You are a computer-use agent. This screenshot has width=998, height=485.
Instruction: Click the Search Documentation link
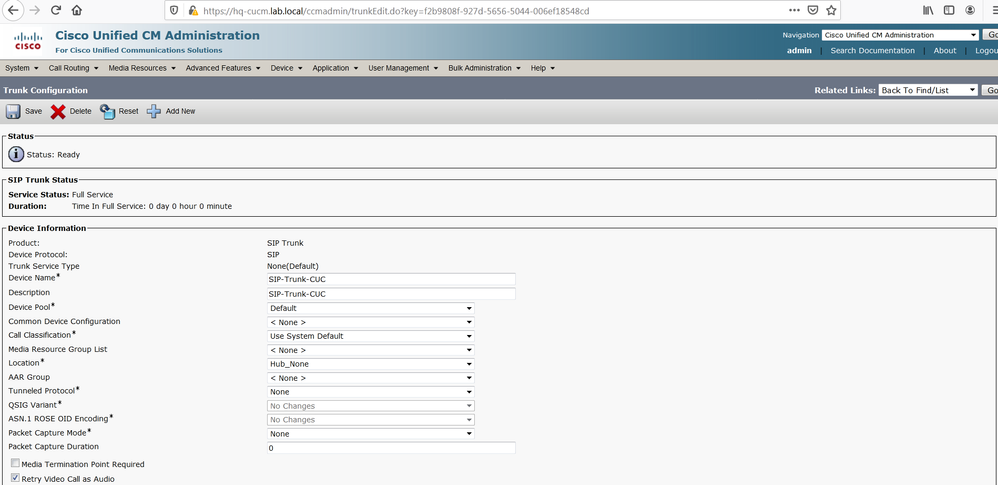pyautogui.click(x=872, y=50)
